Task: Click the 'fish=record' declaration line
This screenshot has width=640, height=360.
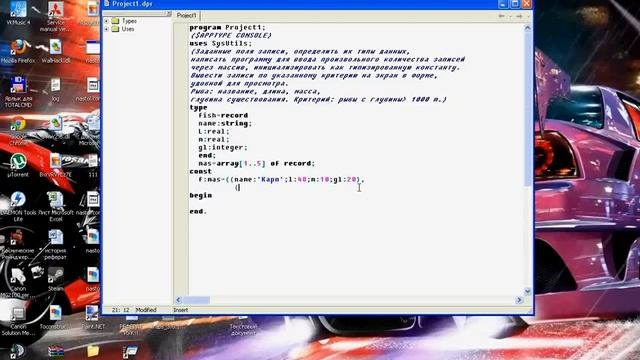Action: 223,115
